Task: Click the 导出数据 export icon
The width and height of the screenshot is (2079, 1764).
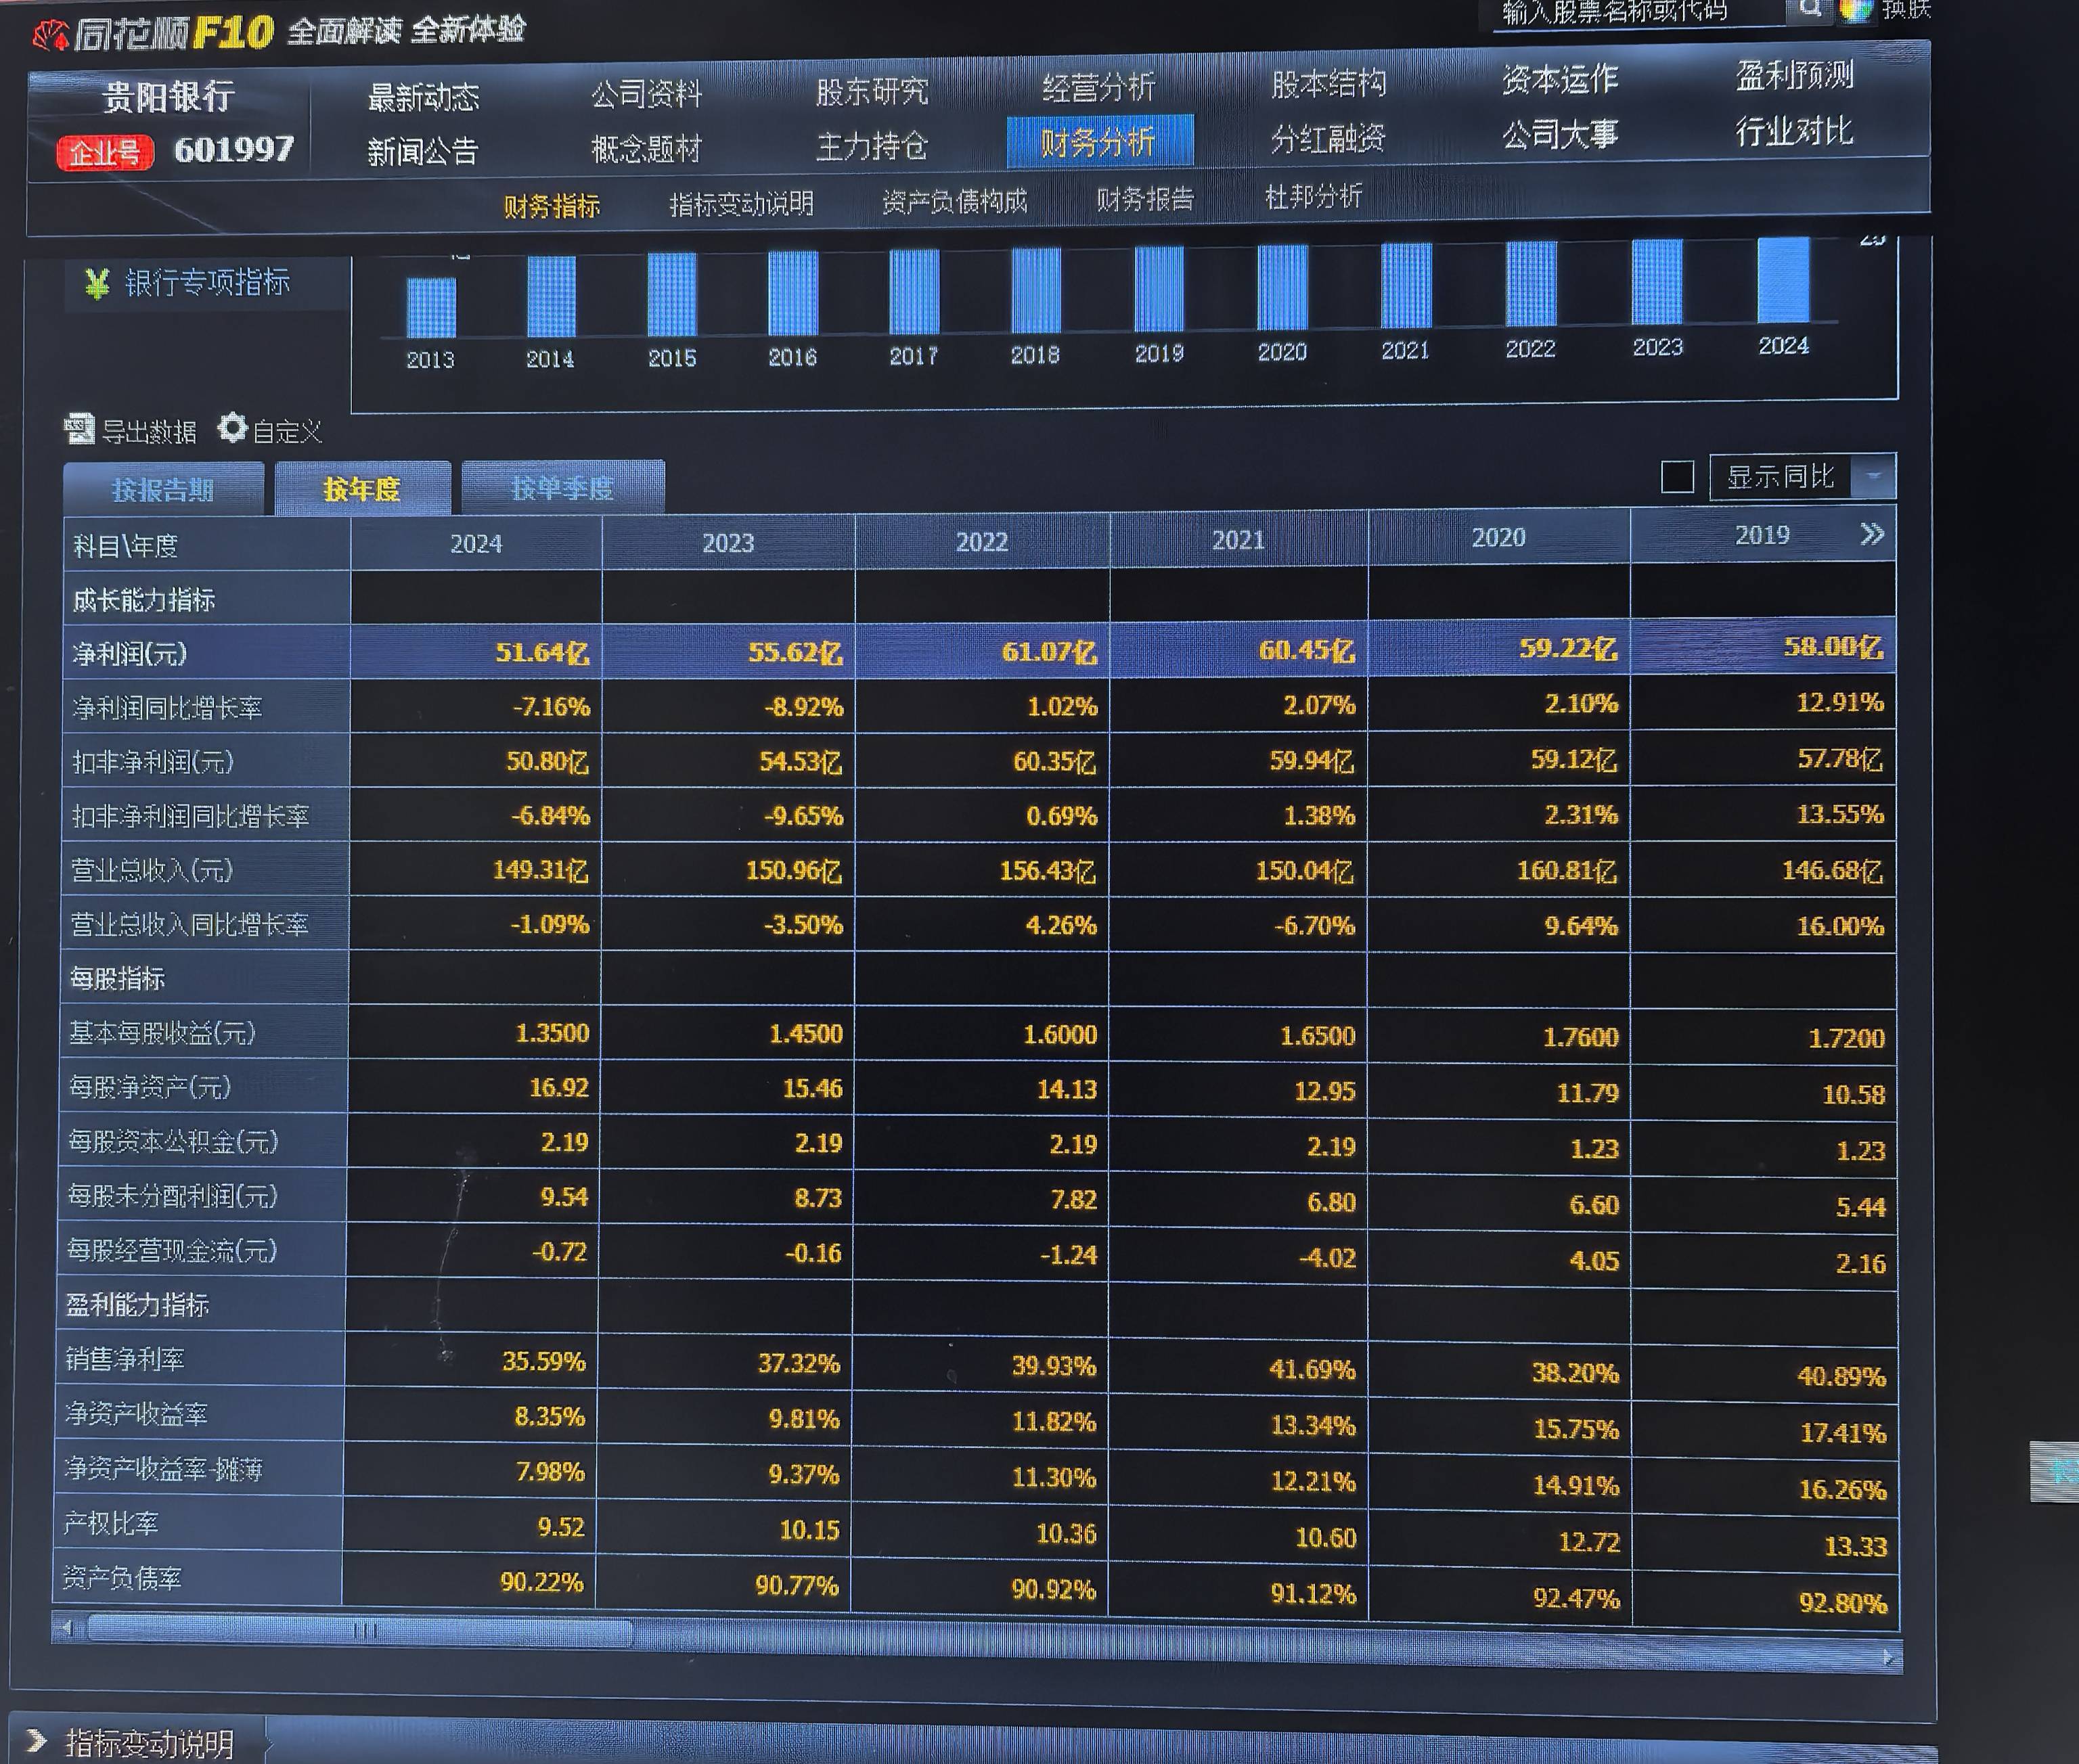Action: click(x=79, y=429)
